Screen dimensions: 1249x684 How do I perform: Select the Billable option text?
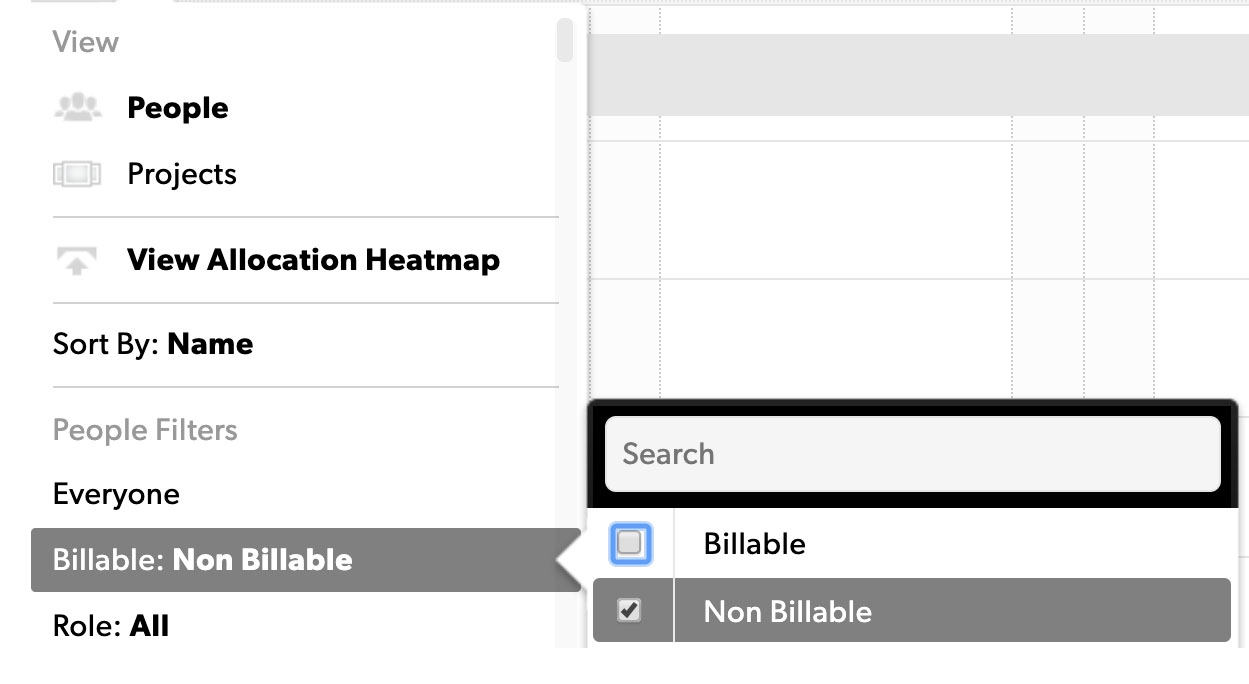[755, 544]
